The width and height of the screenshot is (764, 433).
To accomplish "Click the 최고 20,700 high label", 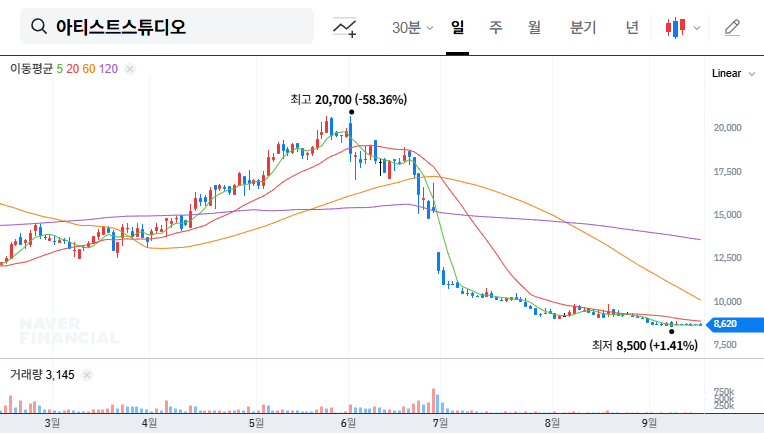I will (348, 100).
